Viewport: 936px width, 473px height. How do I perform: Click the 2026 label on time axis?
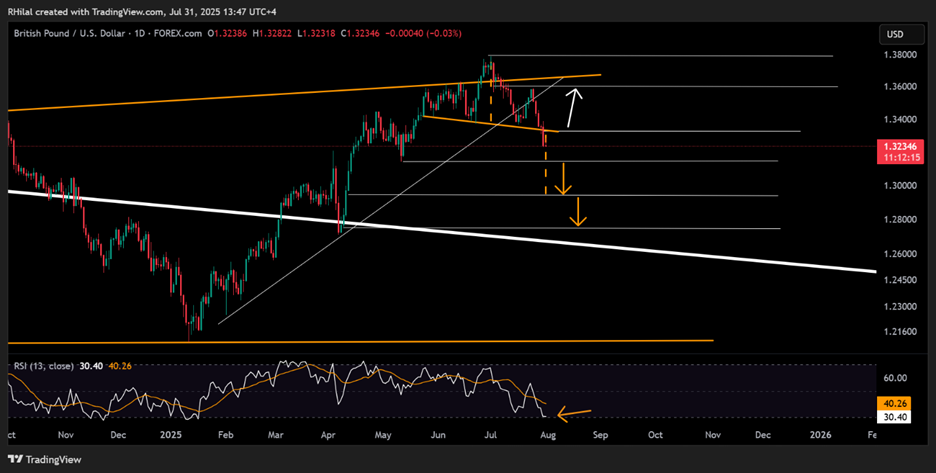click(820, 435)
